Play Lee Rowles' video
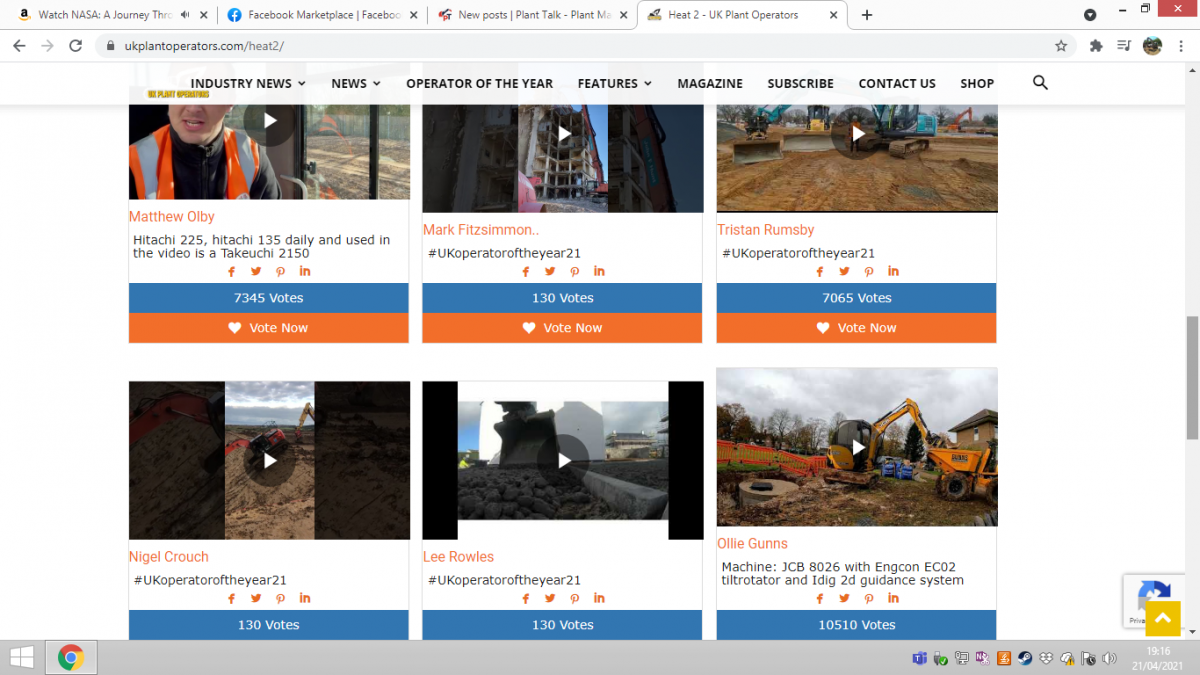Image resolution: width=1200 pixels, height=675 pixels. [x=563, y=460]
